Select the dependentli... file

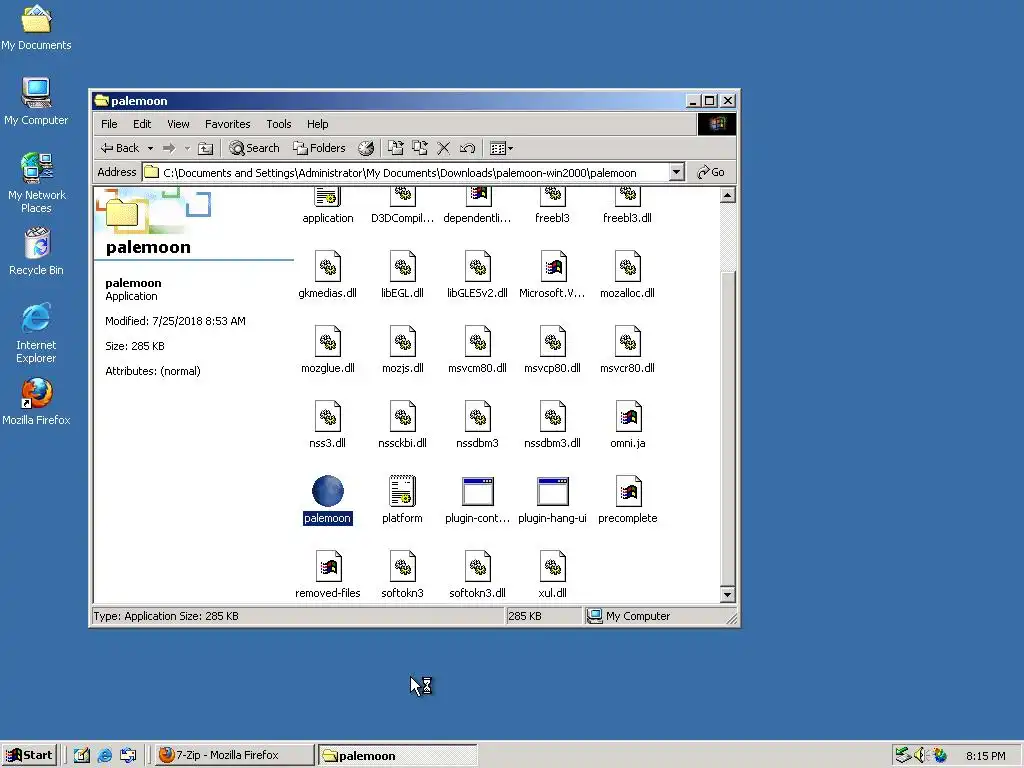click(477, 197)
